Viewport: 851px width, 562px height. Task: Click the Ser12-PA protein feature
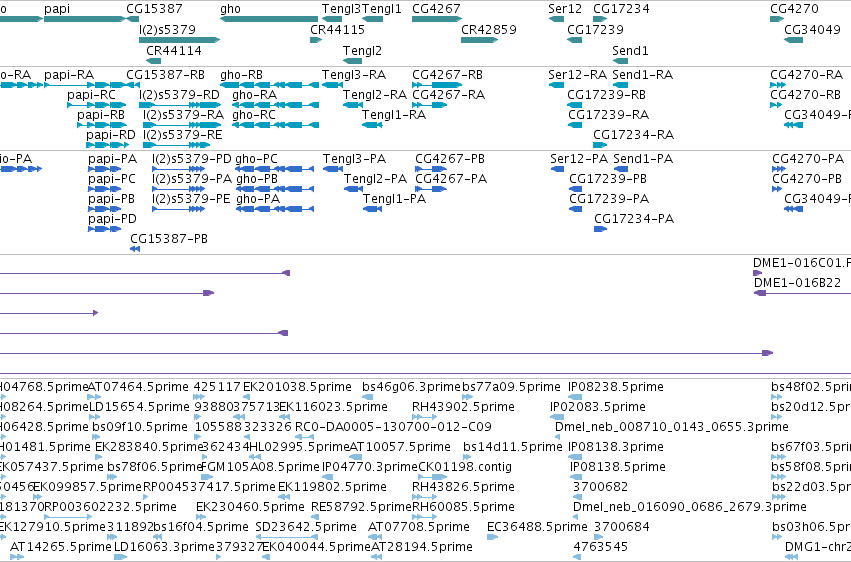tap(557, 169)
